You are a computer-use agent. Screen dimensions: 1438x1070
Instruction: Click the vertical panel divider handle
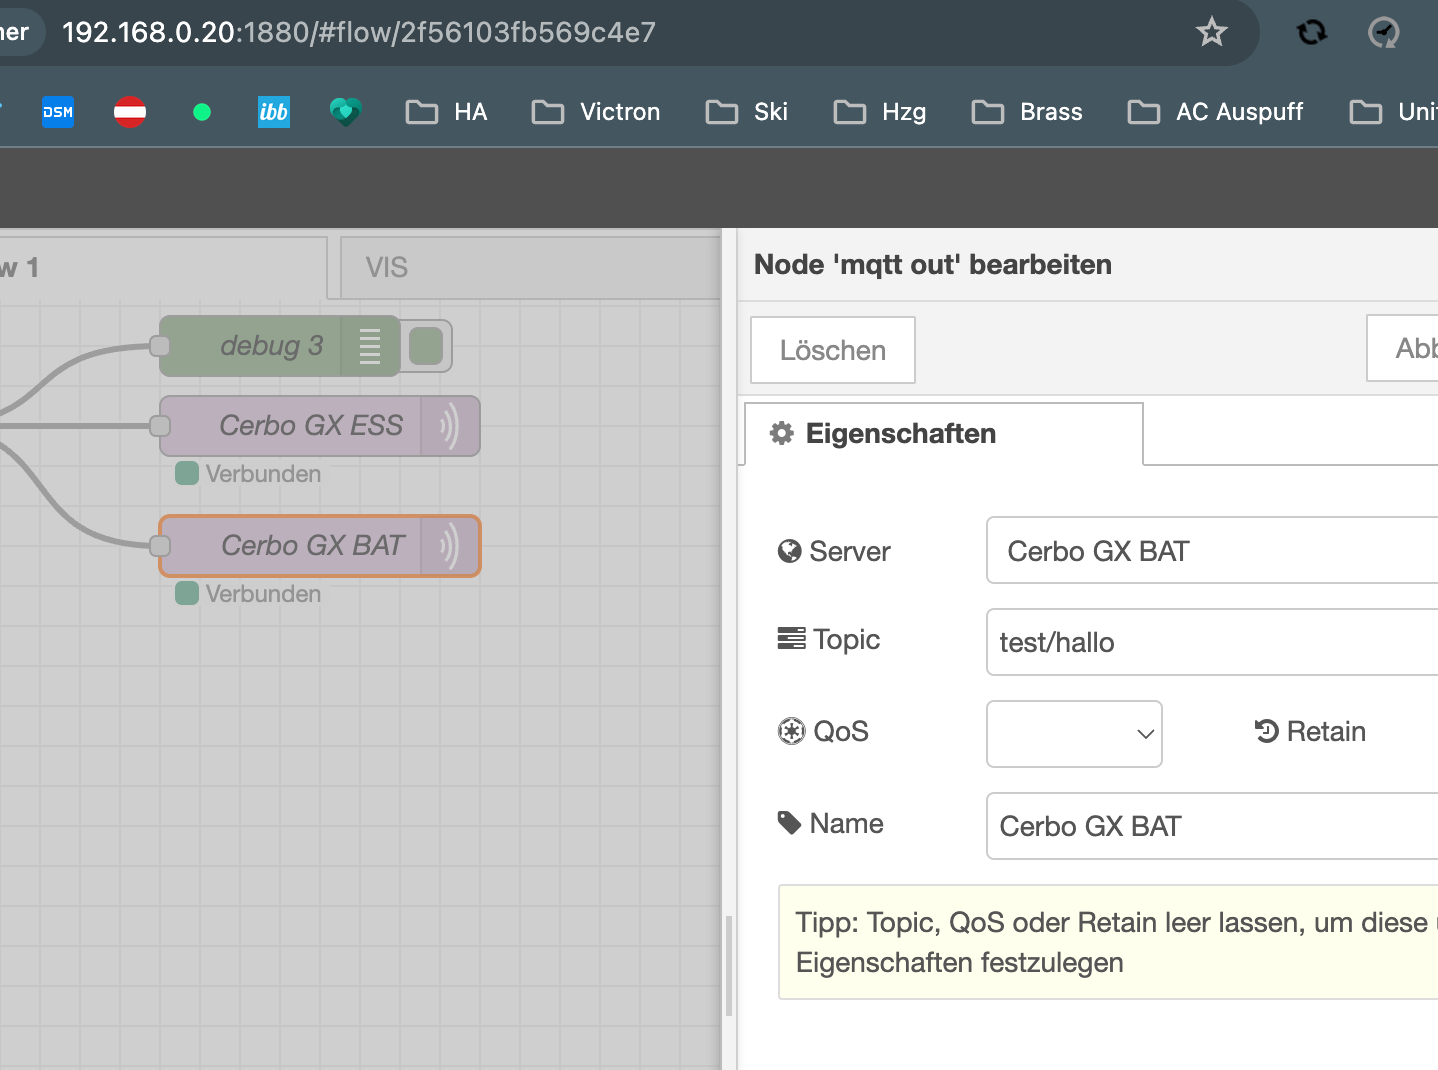[729, 965]
